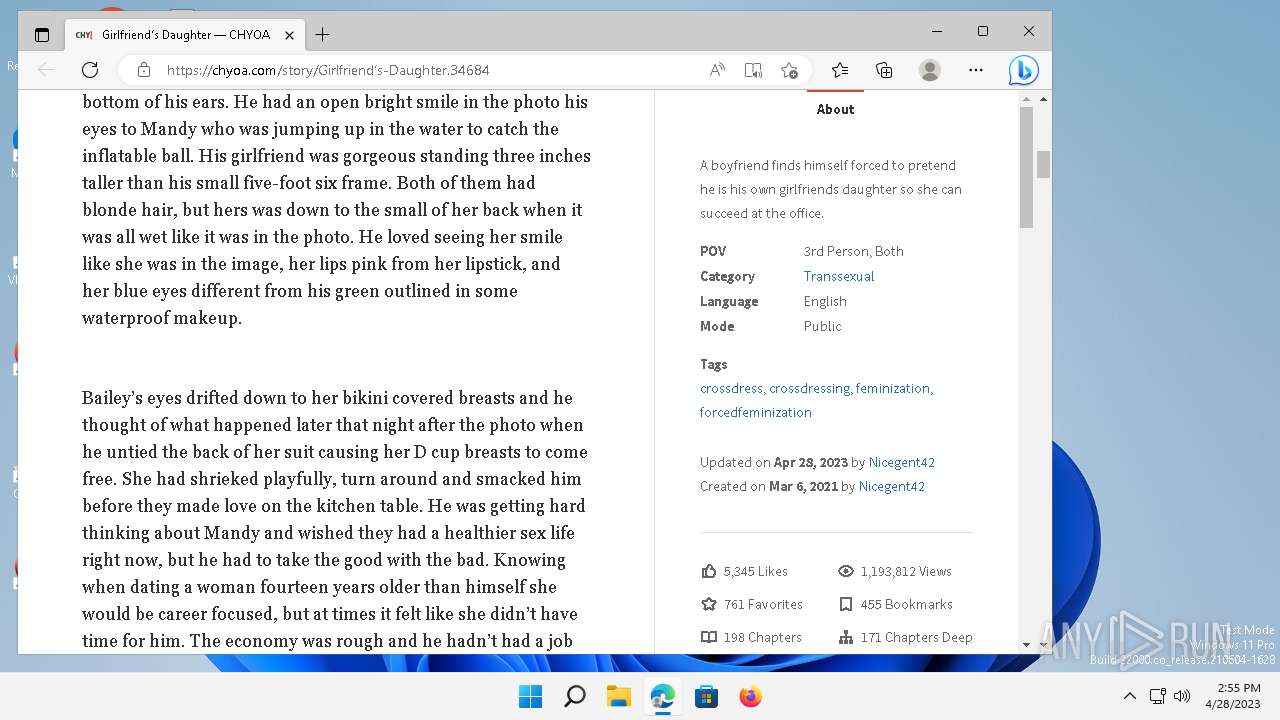This screenshot has width=1280, height=720.
Task: Open Read Aloud icon in address bar
Action: pos(717,70)
